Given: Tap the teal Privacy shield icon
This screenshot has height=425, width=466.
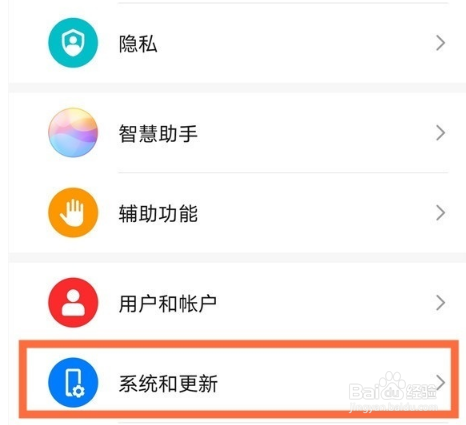Looking at the screenshot, I should (73, 43).
